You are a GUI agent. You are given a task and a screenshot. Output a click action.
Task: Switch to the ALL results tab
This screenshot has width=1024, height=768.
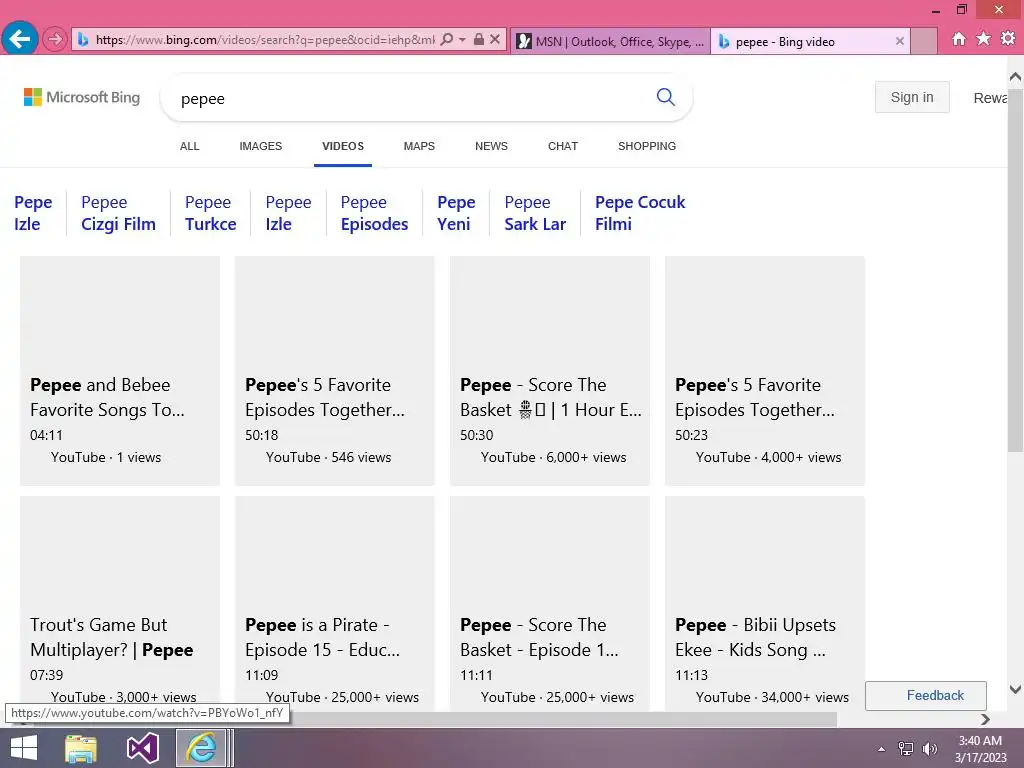[x=189, y=146]
